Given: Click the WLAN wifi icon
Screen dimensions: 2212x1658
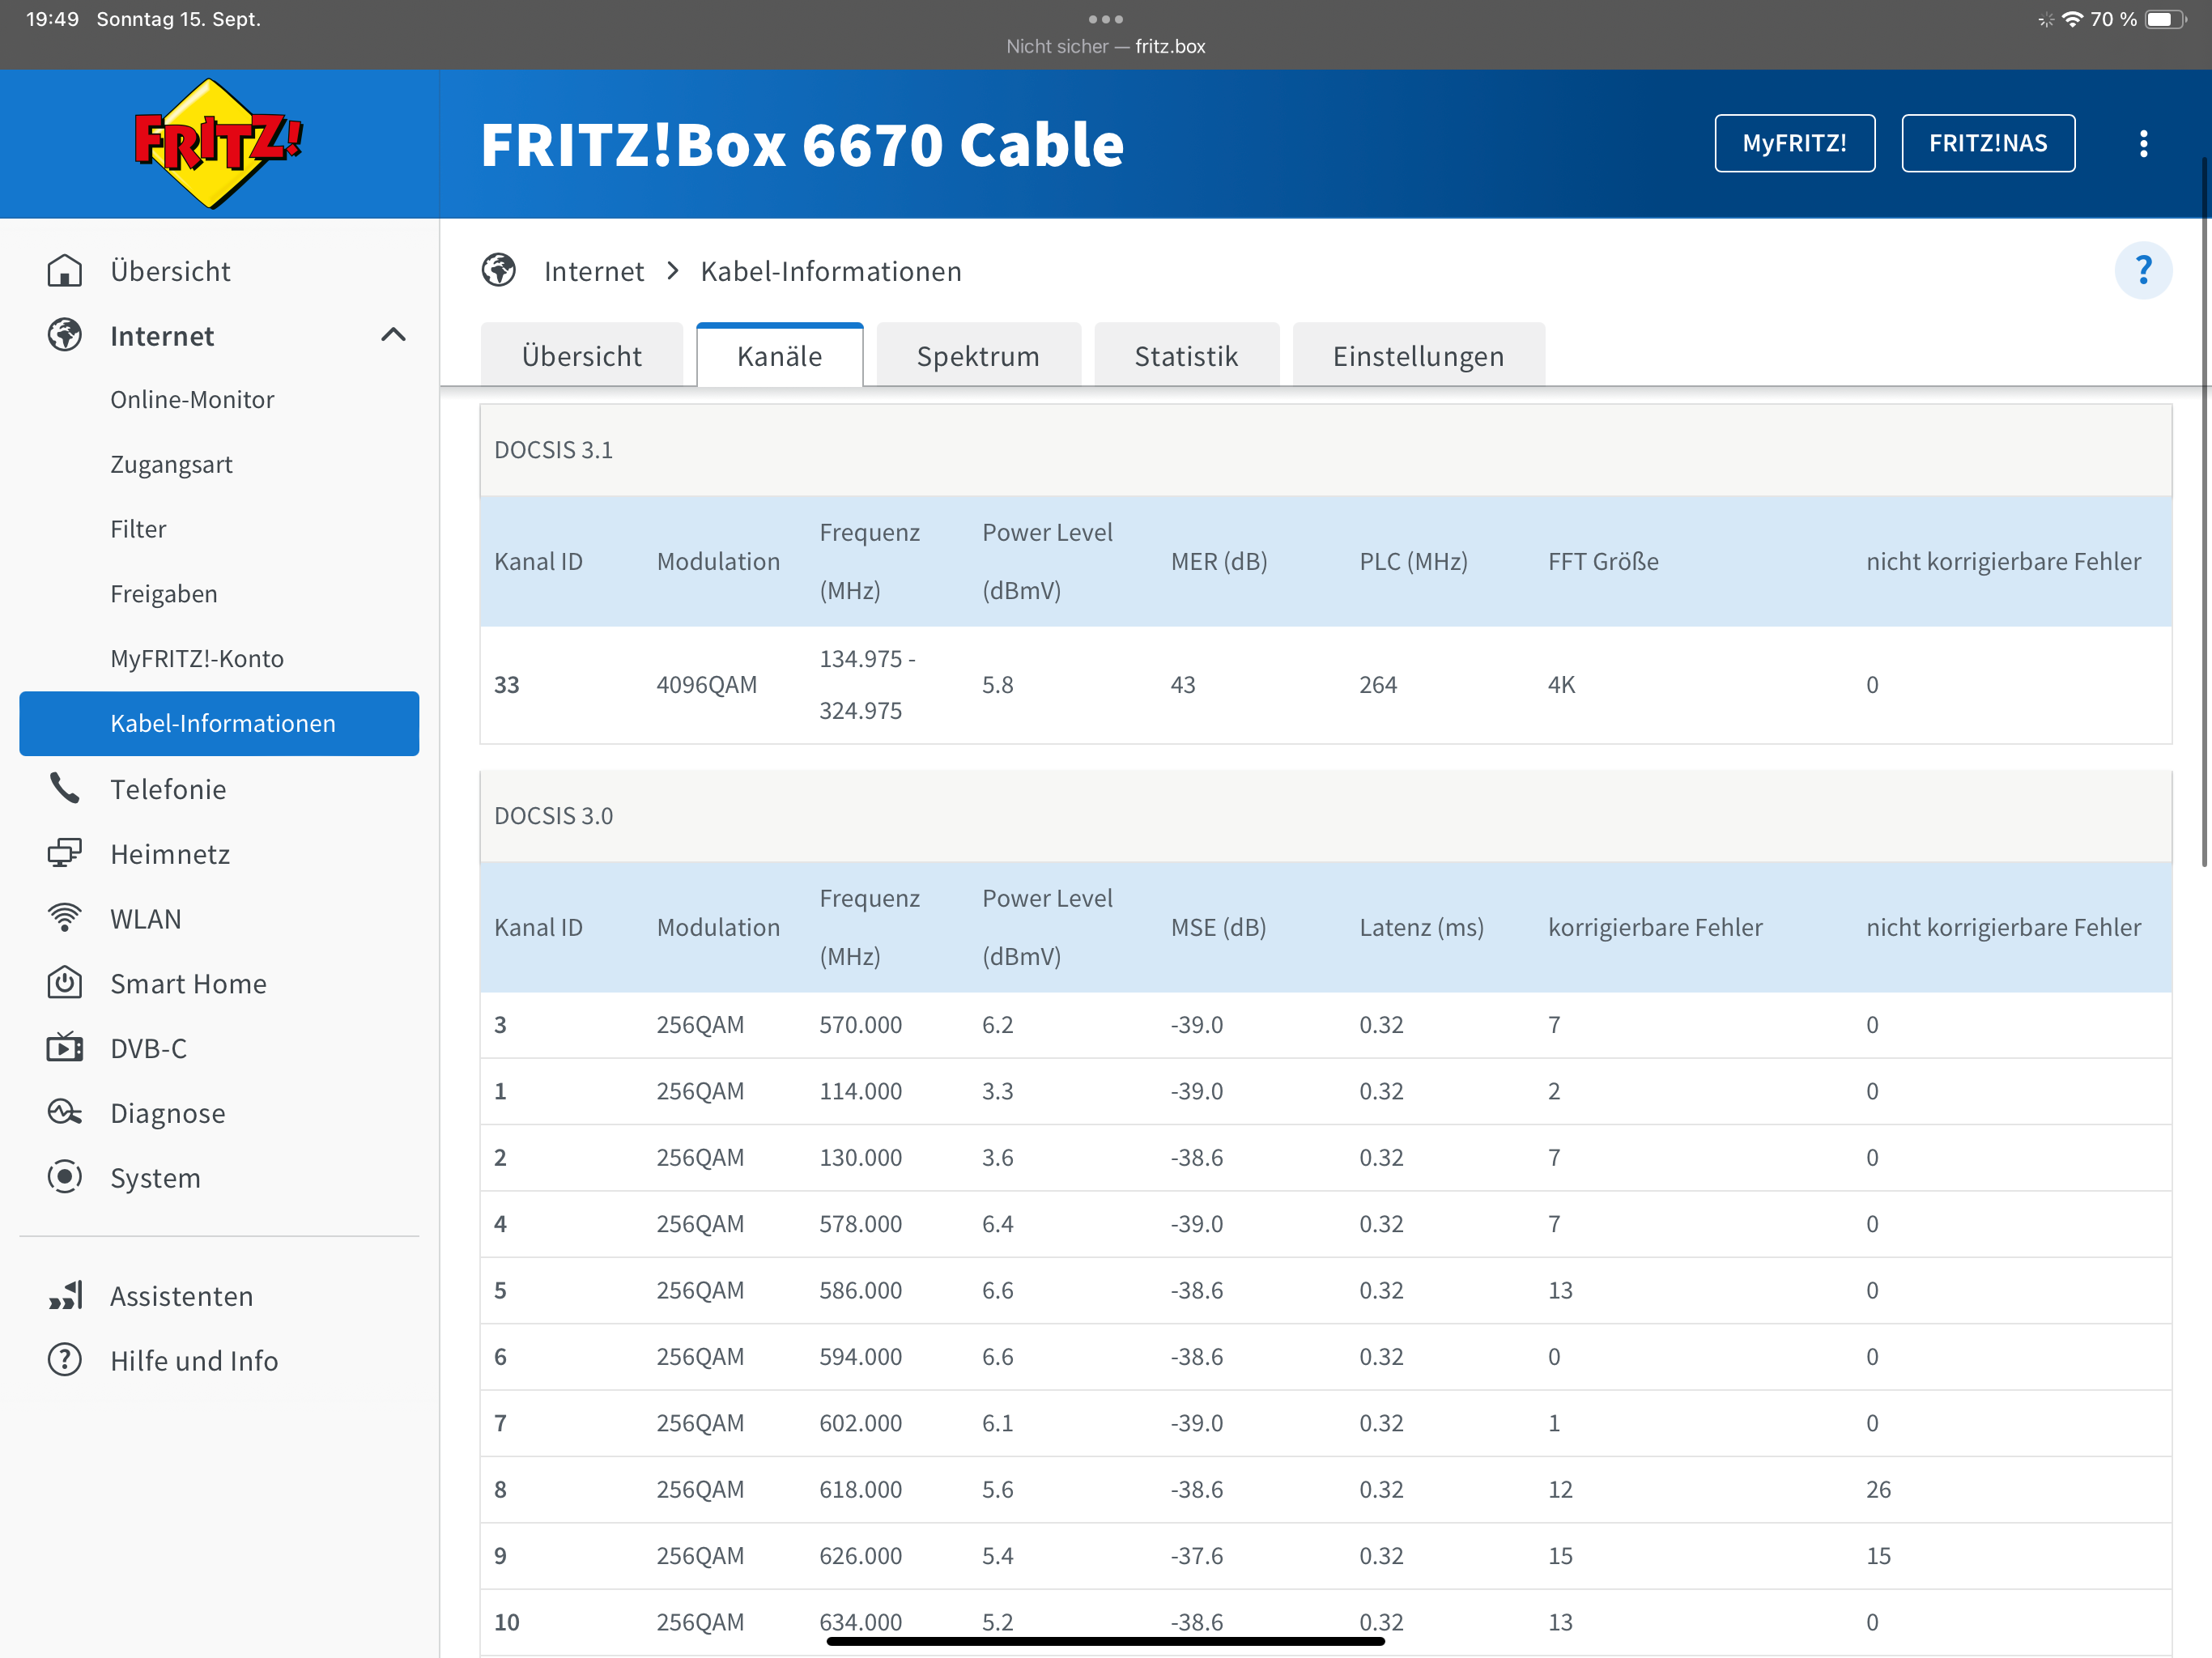Looking at the screenshot, I should 65,918.
